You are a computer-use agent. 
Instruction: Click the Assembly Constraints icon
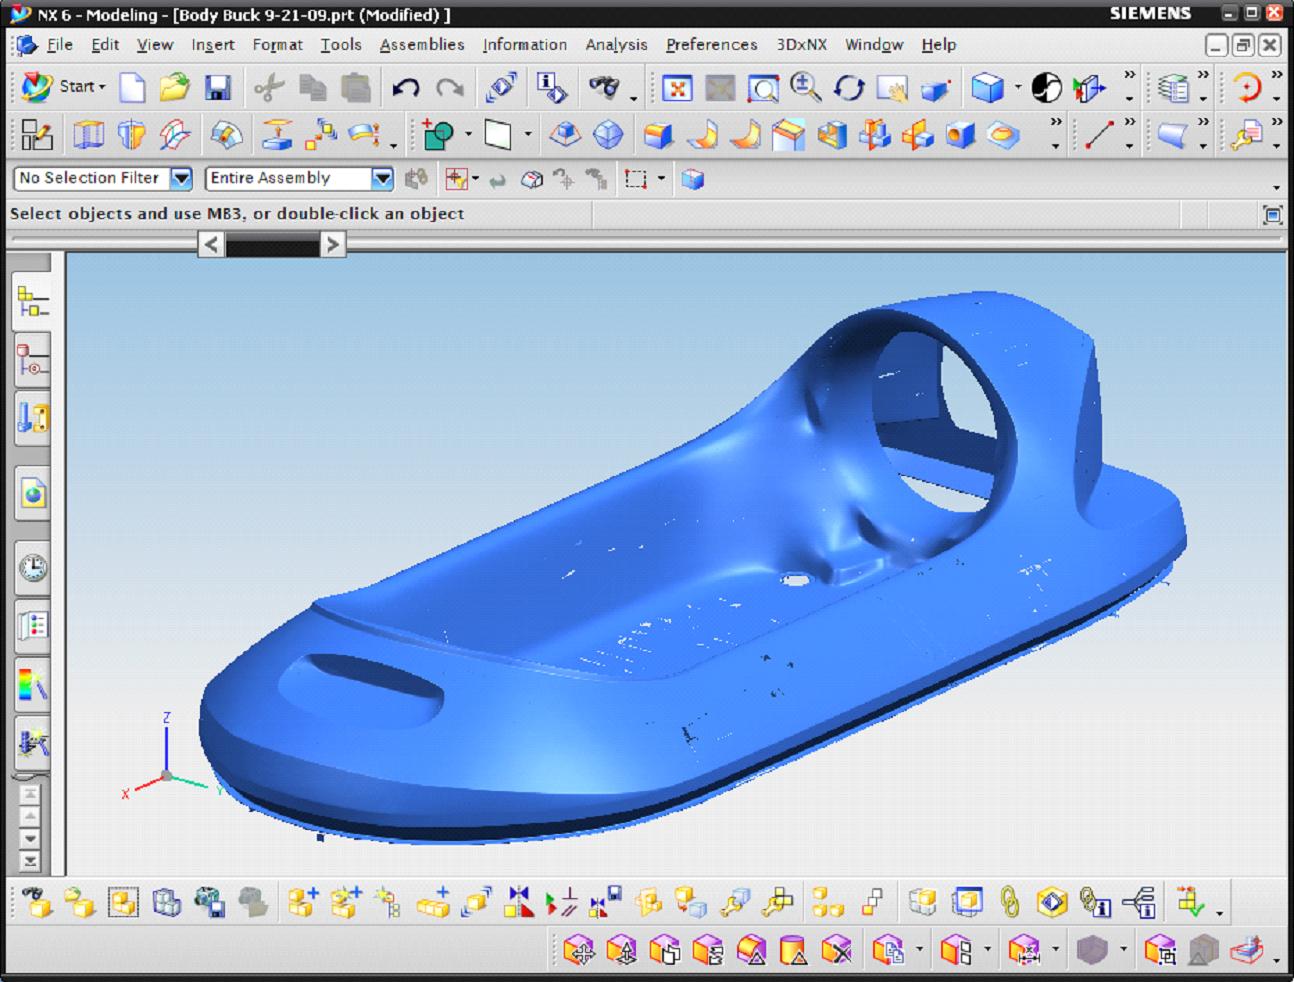(x=562, y=902)
